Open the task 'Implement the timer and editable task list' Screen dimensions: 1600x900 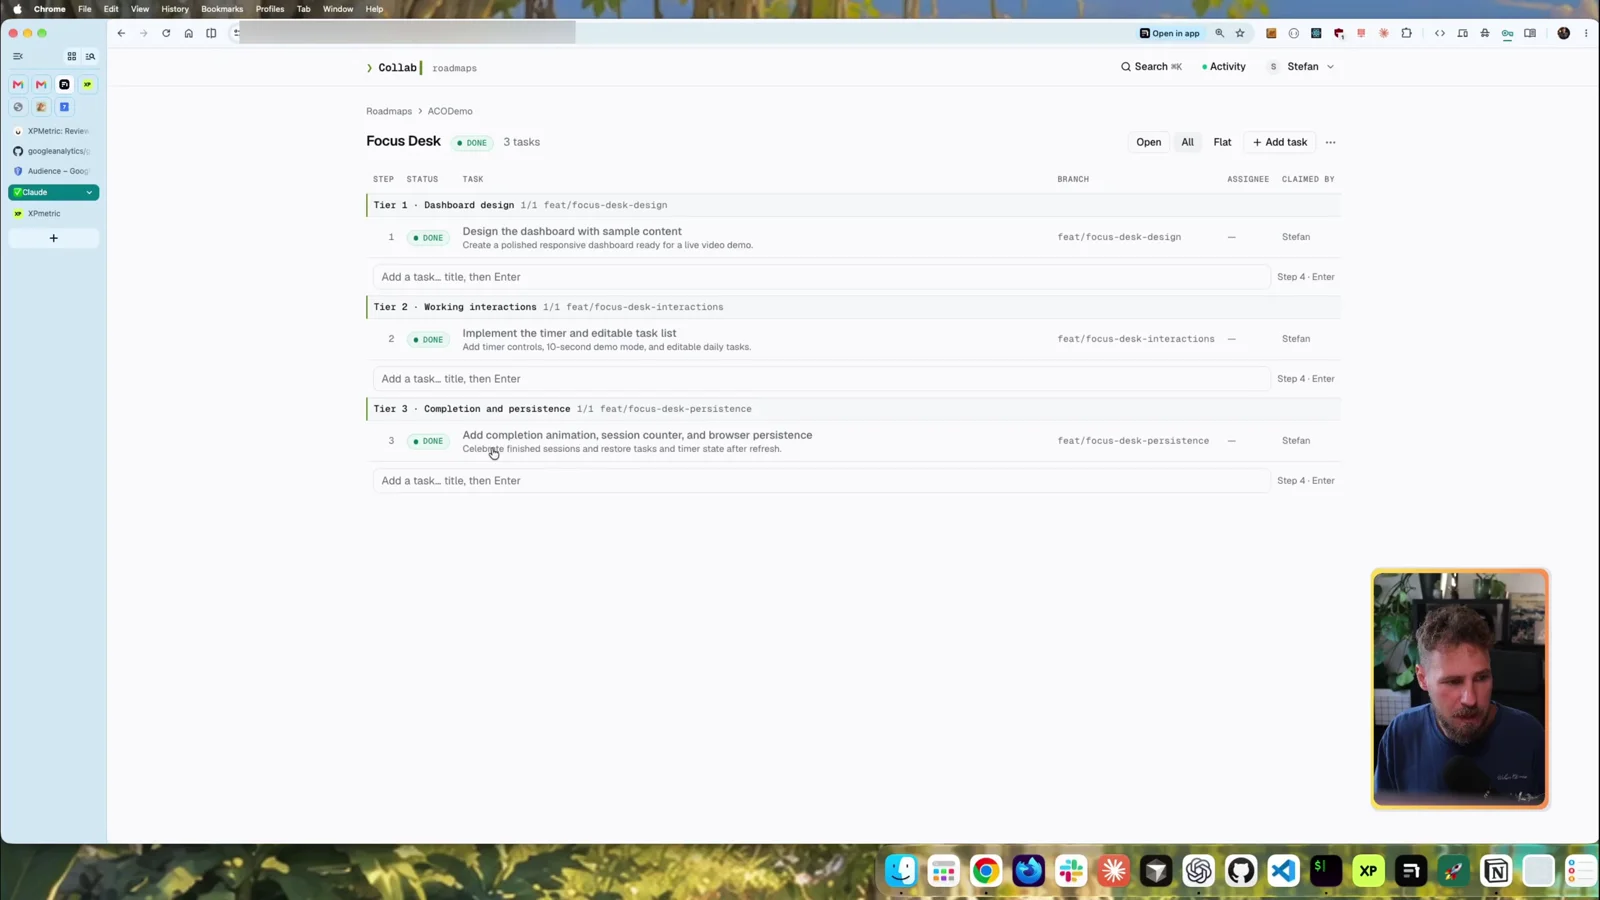tap(569, 333)
